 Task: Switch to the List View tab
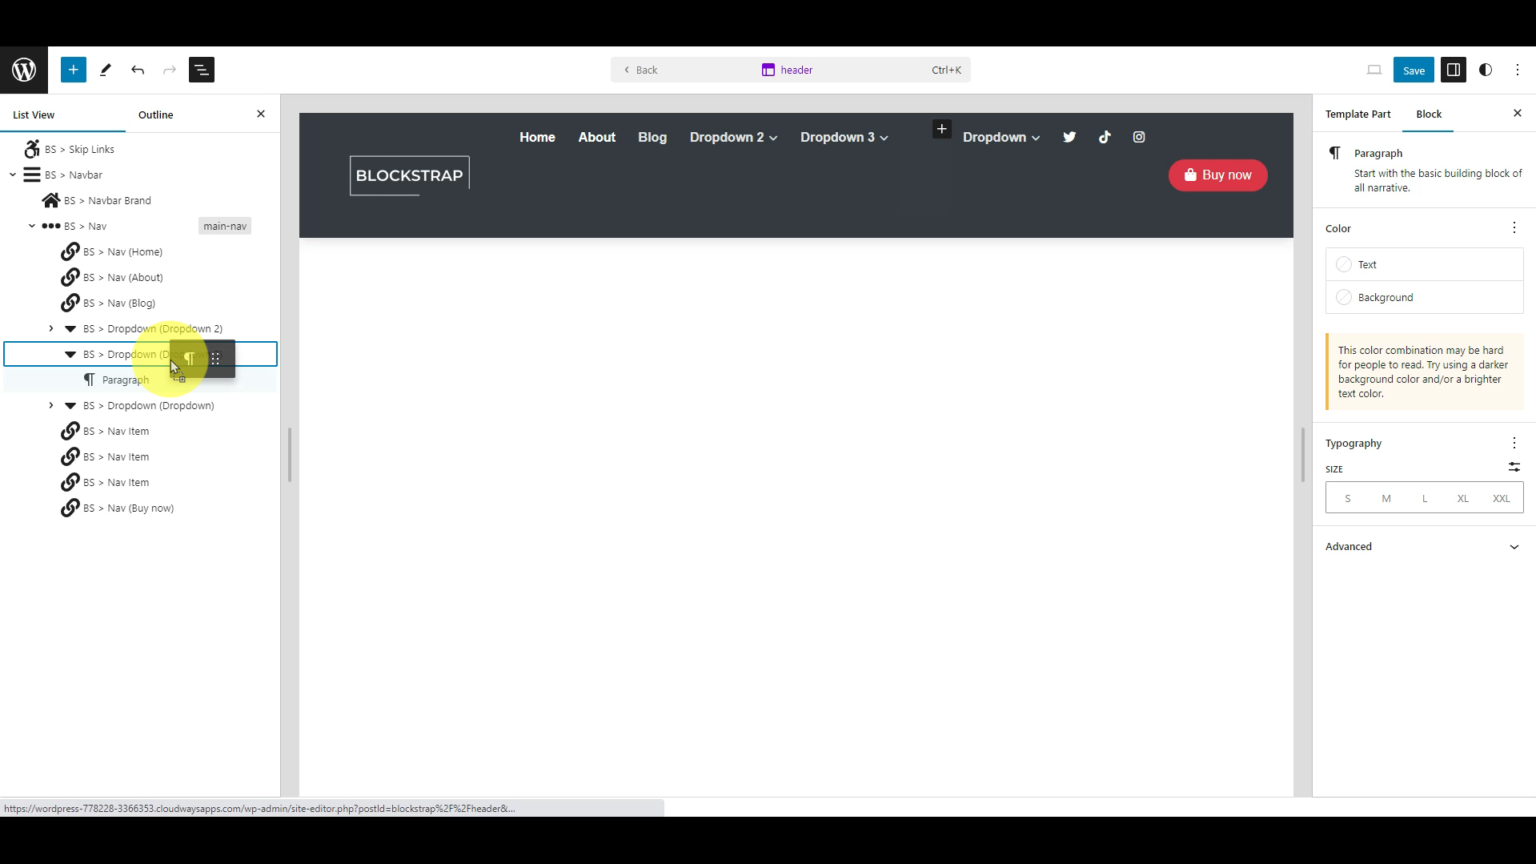pyautogui.click(x=34, y=115)
